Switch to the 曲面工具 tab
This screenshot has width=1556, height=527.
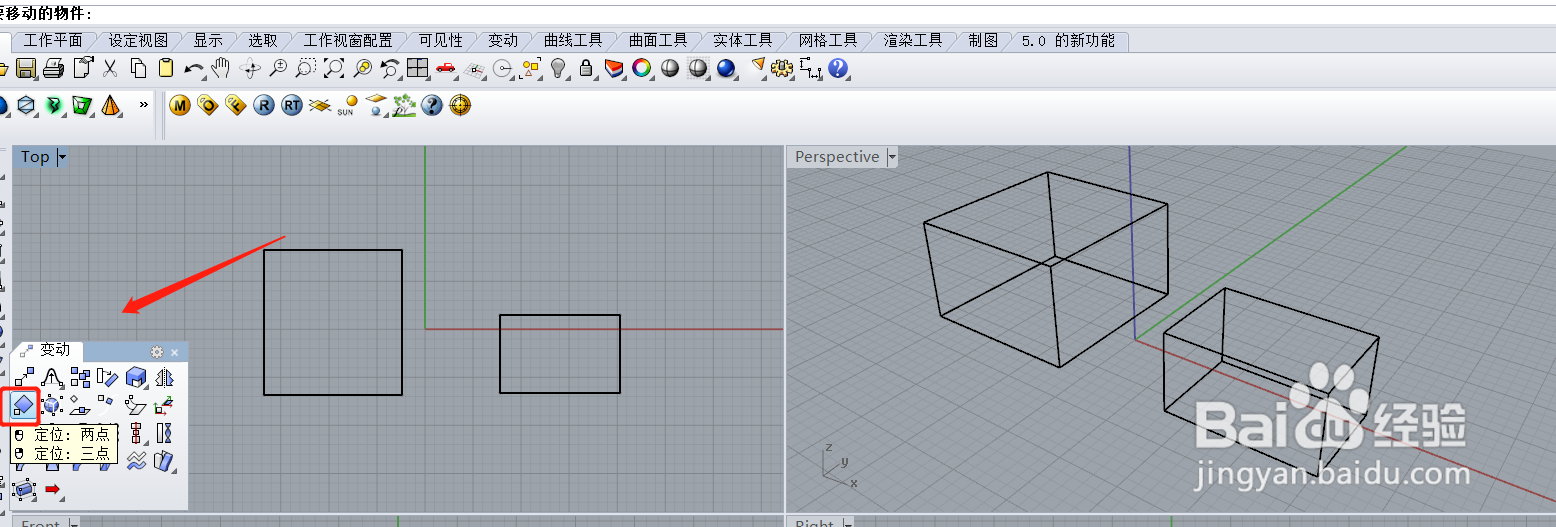click(x=658, y=41)
